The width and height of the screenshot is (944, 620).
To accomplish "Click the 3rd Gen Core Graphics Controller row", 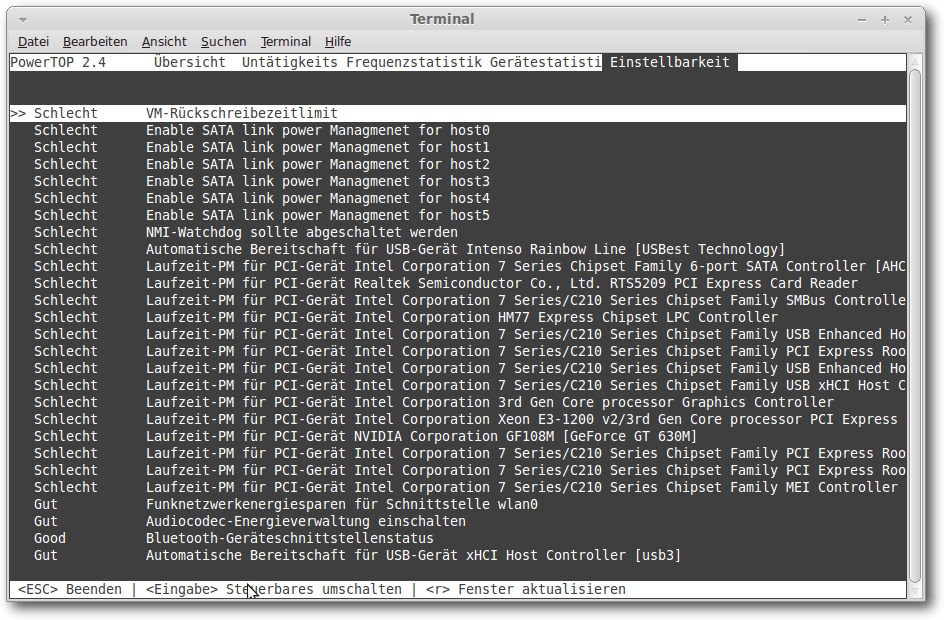I will point(458,402).
